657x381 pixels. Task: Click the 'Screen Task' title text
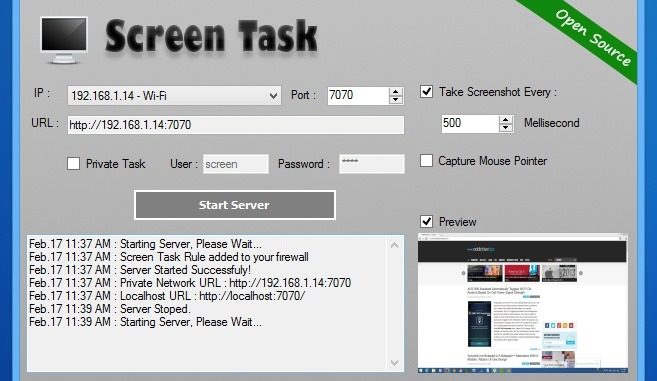point(212,36)
